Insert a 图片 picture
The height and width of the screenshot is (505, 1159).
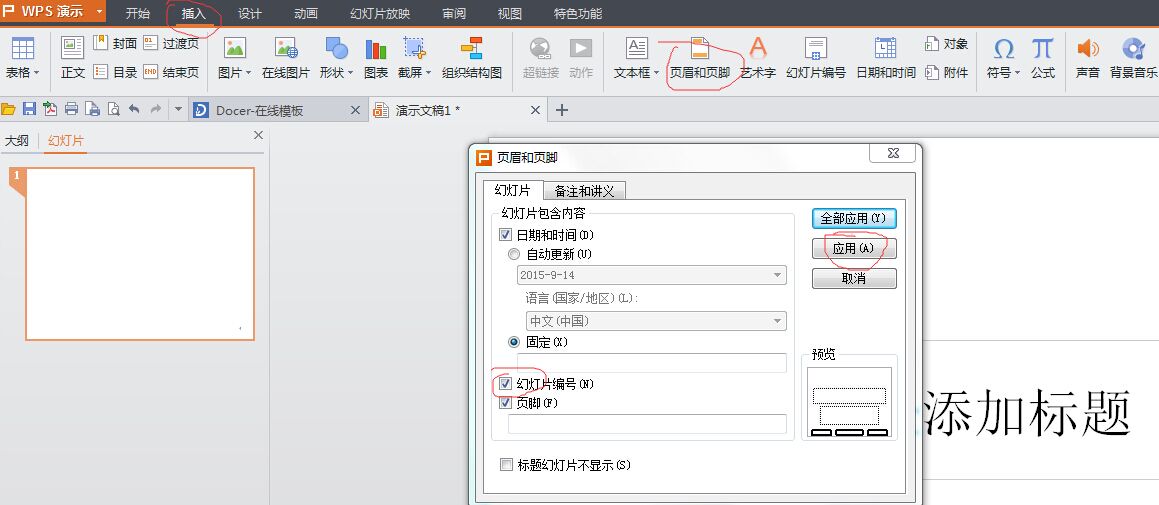coord(234,57)
